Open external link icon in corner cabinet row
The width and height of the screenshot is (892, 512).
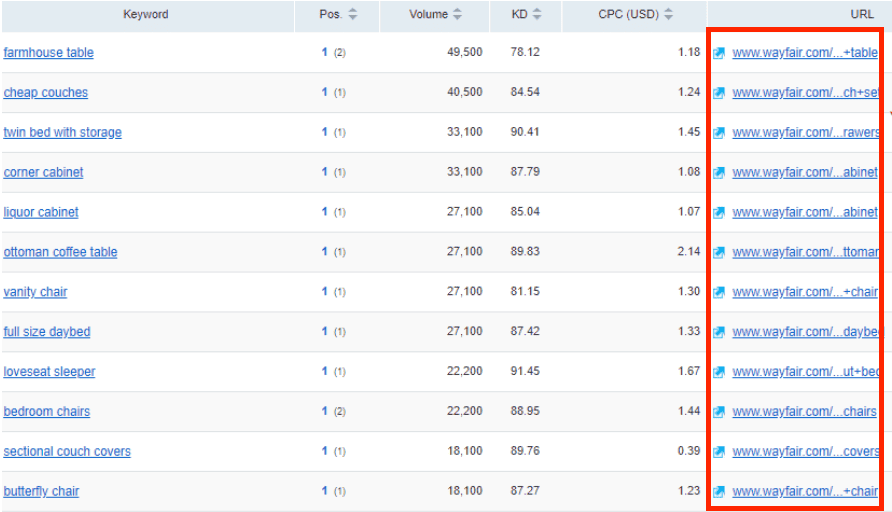(719, 173)
